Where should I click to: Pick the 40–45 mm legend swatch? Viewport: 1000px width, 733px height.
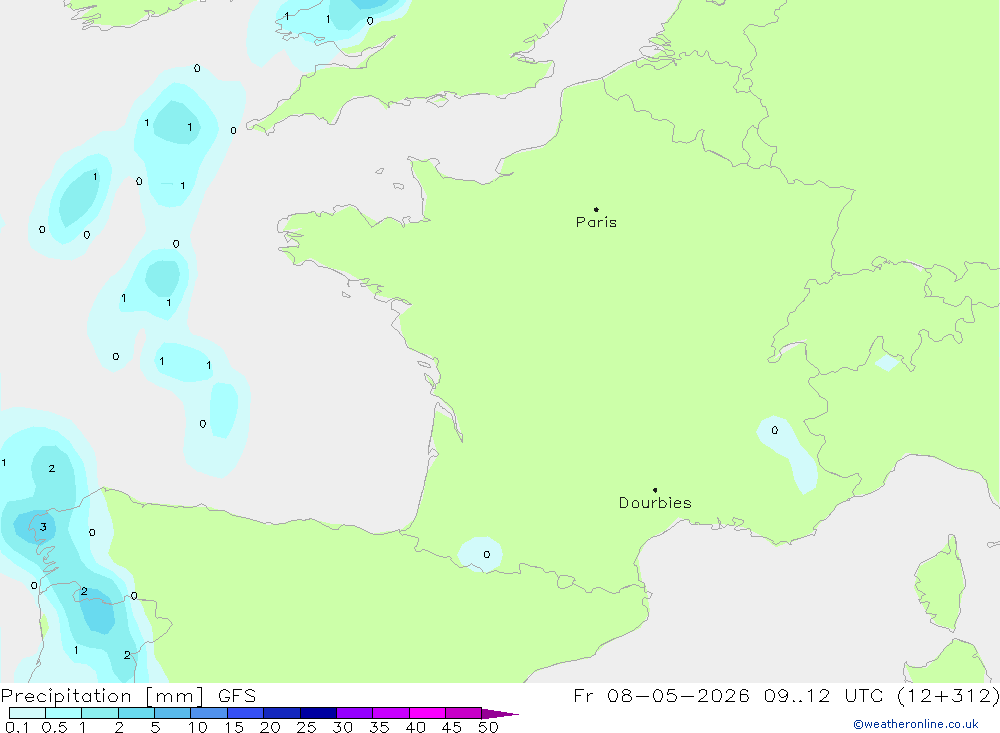[427, 713]
